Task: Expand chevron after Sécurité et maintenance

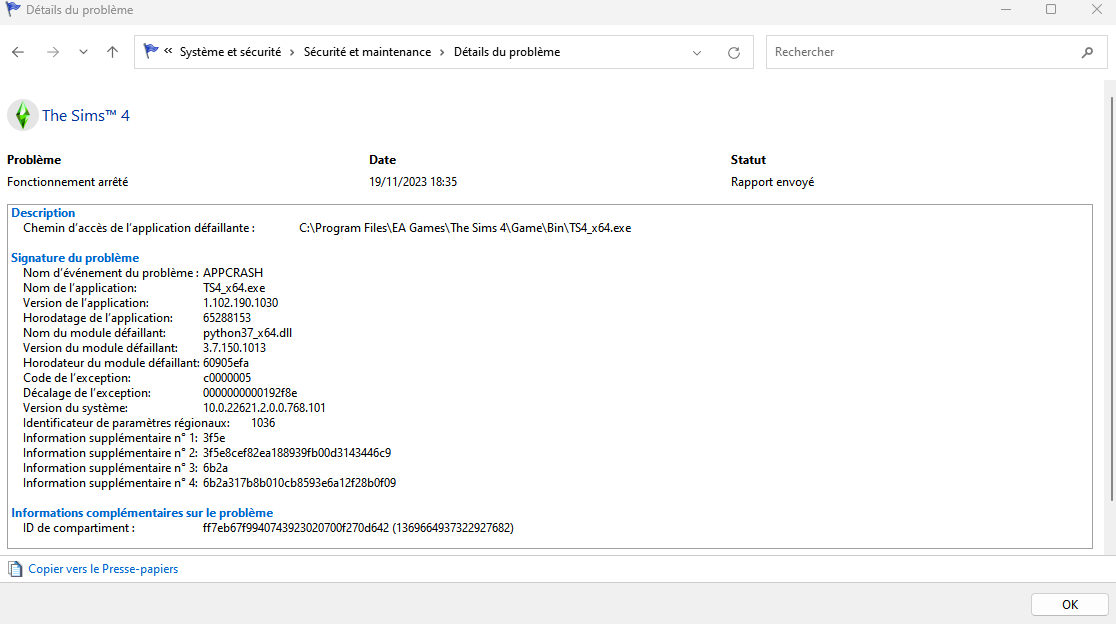Action: 442,52
